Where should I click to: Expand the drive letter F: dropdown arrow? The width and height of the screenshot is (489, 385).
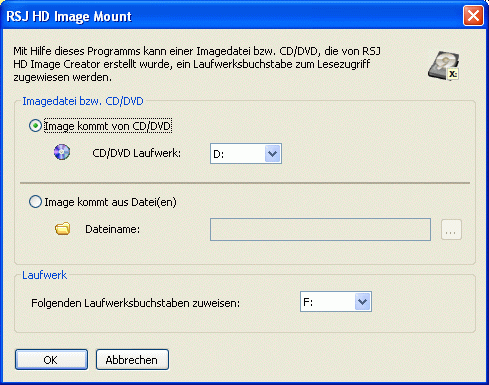[362, 302]
